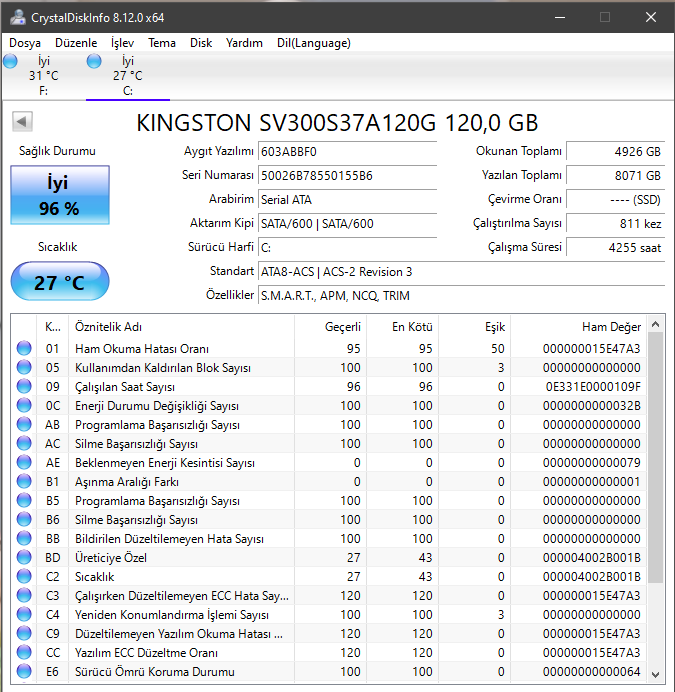The width and height of the screenshot is (675, 692).
Task: Click status orb of Sürücü Ömrü Koruma Durumu
Action: (x=24, y=671)
